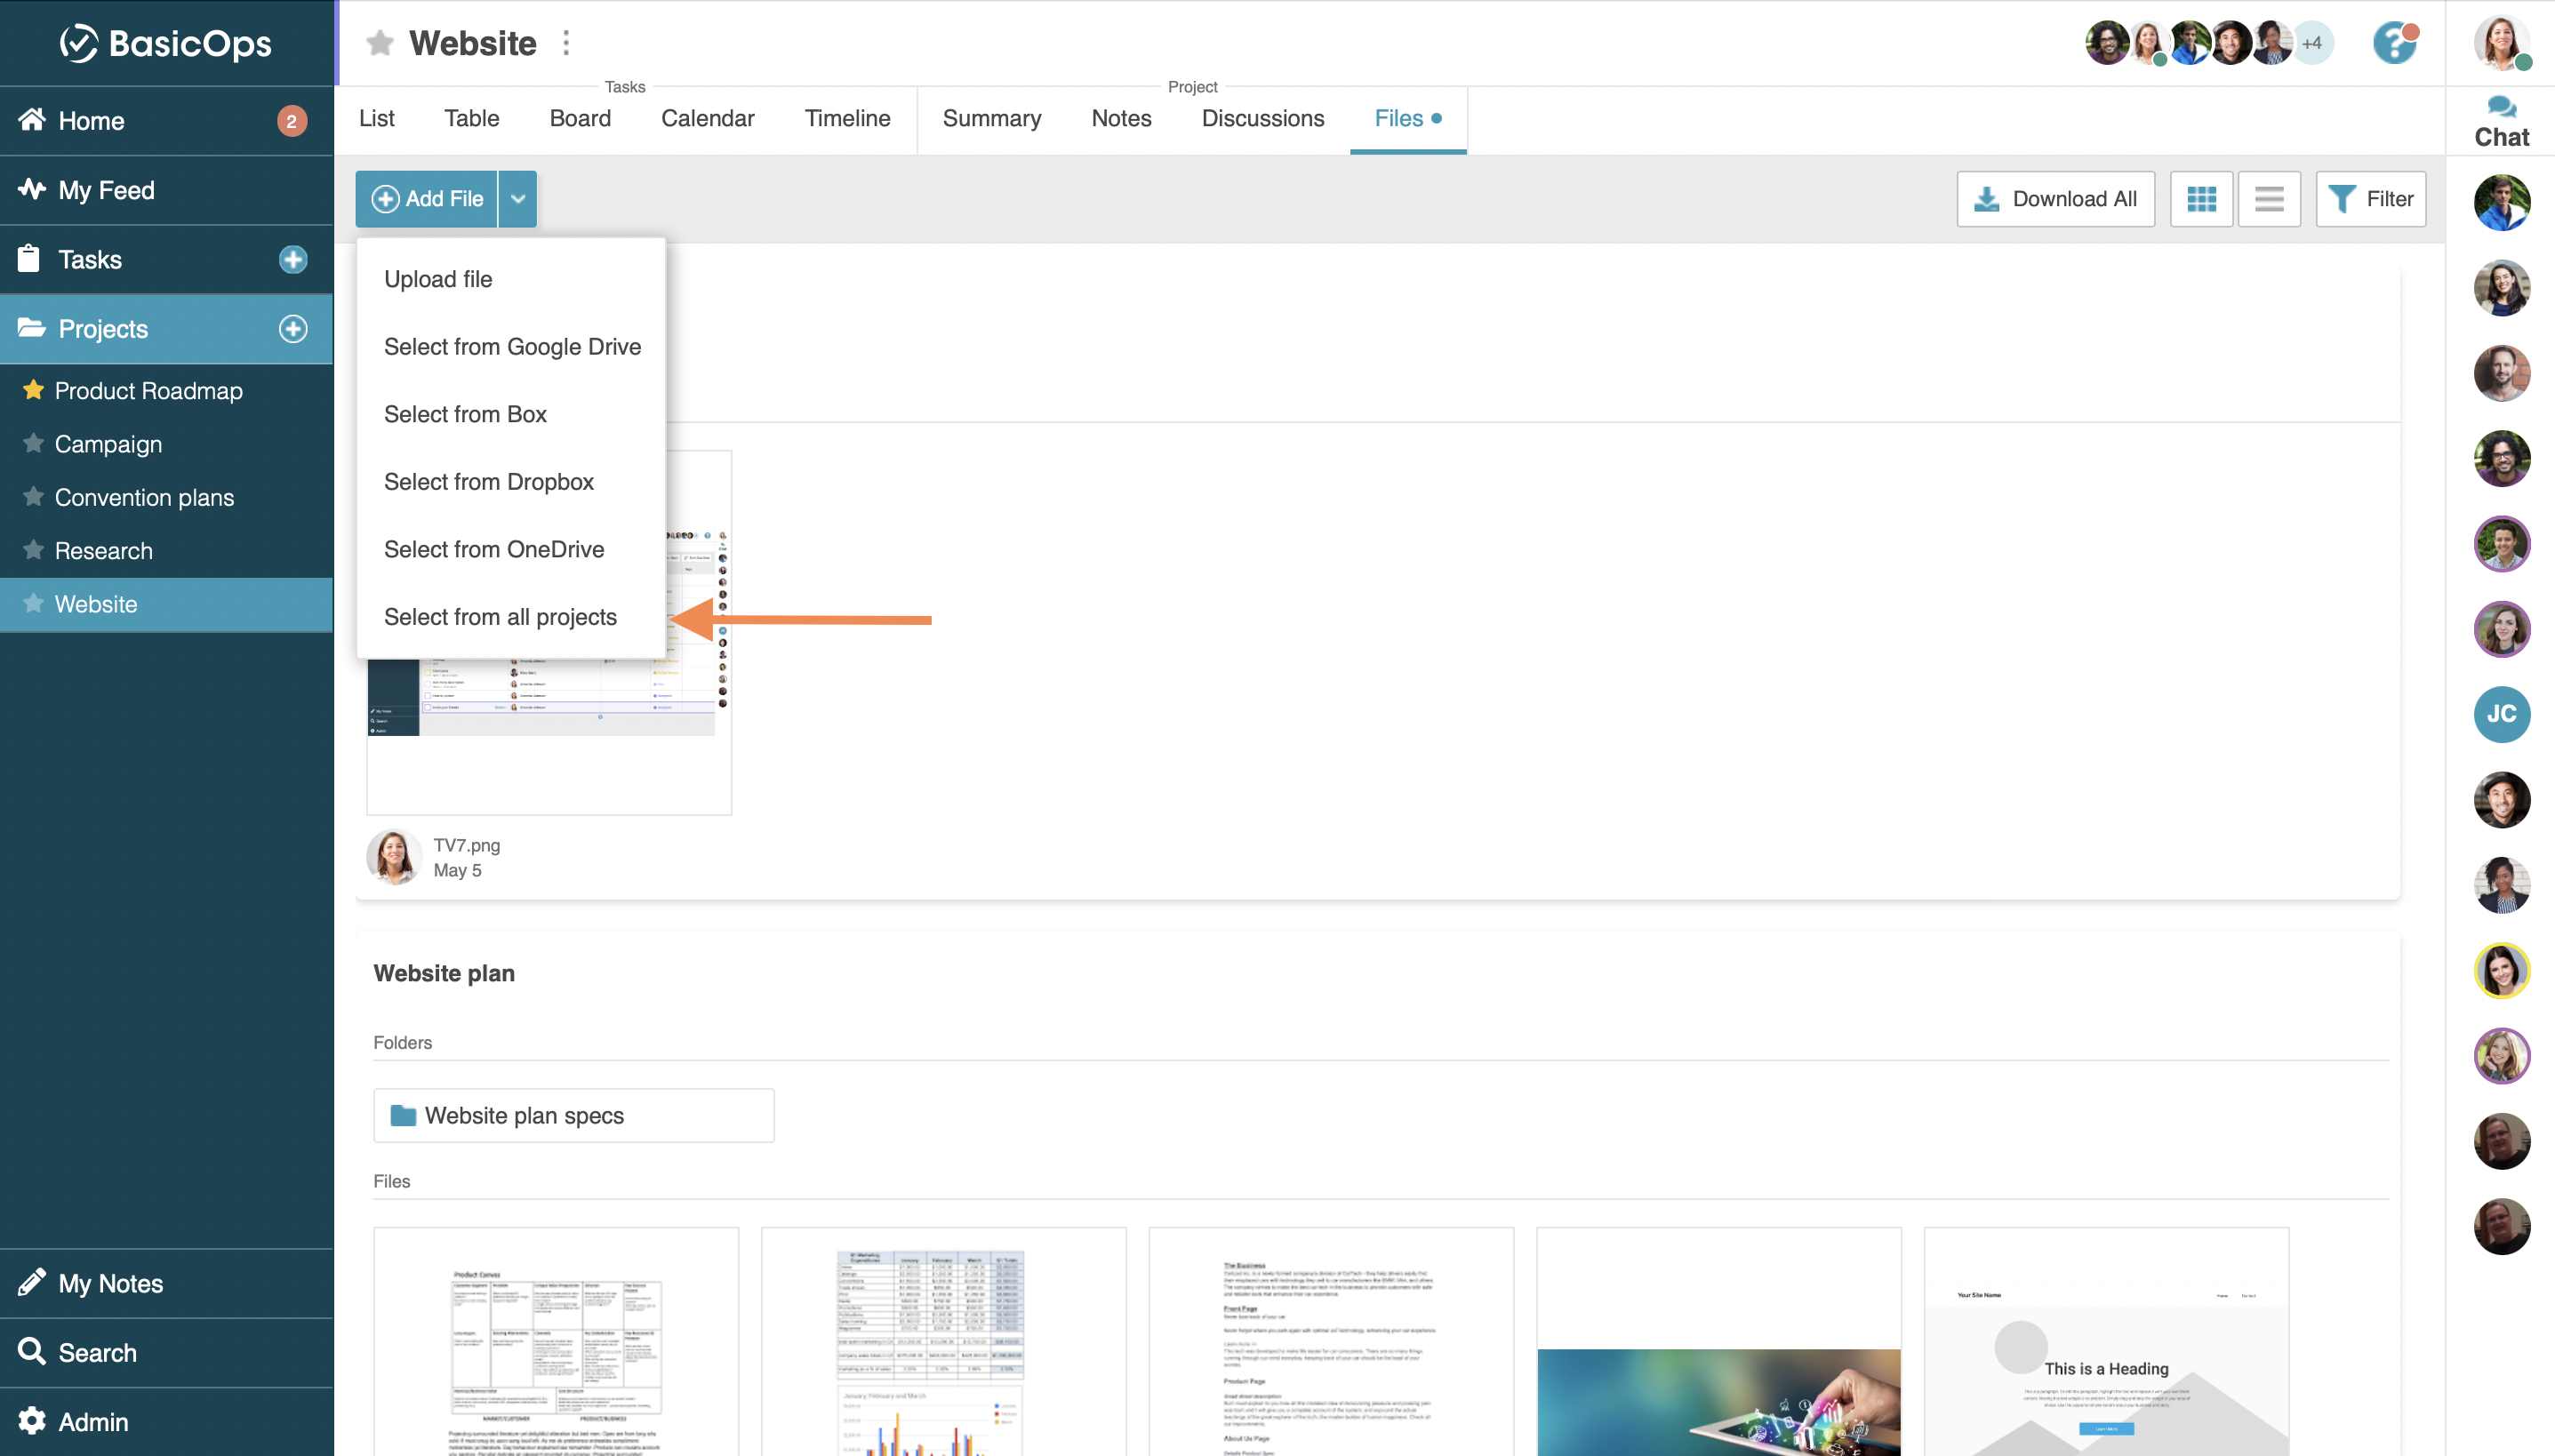Switch to the Table tab

pyautogui.click(x=472, y=119)
